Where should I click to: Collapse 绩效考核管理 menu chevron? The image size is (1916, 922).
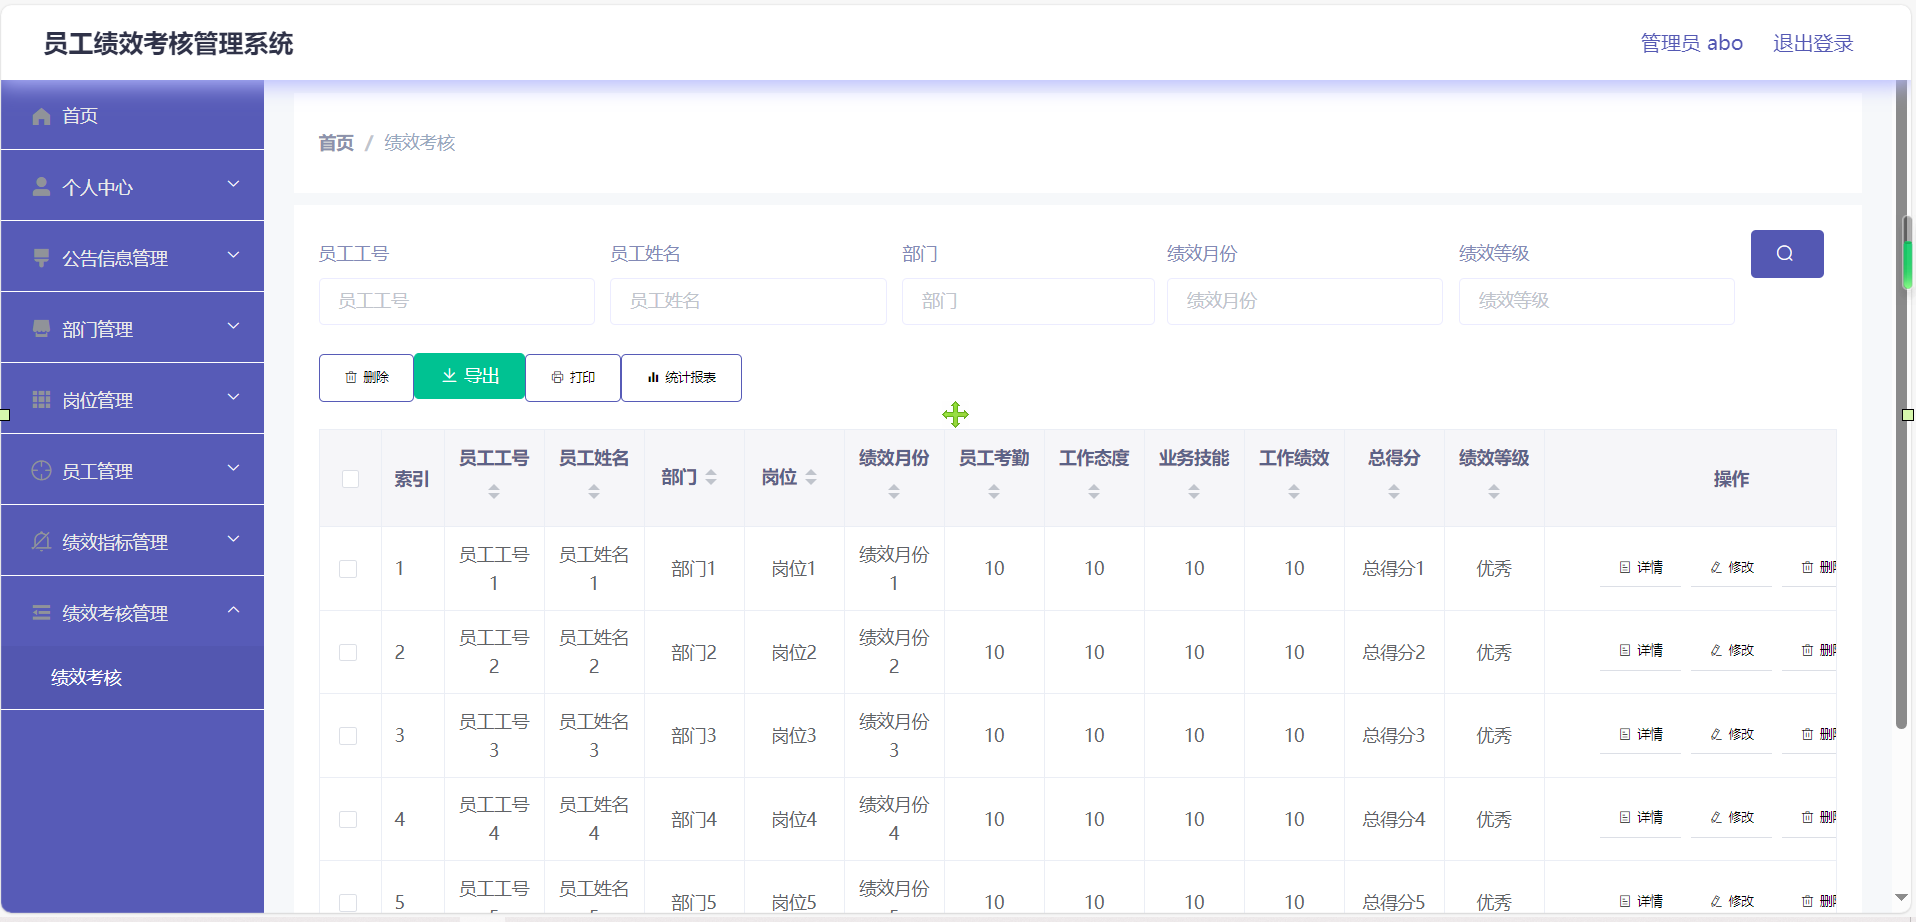click(233, 610)
